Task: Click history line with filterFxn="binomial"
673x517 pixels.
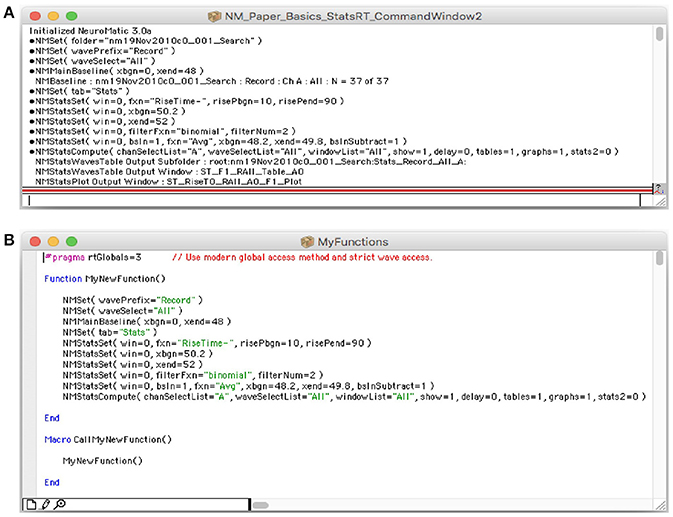Action: pos(162,131)
